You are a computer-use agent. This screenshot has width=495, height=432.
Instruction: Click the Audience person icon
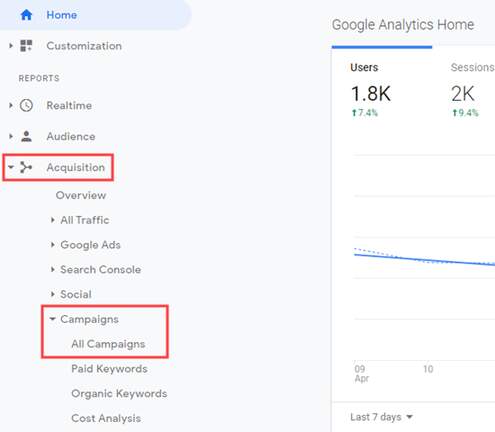(26, 136)
